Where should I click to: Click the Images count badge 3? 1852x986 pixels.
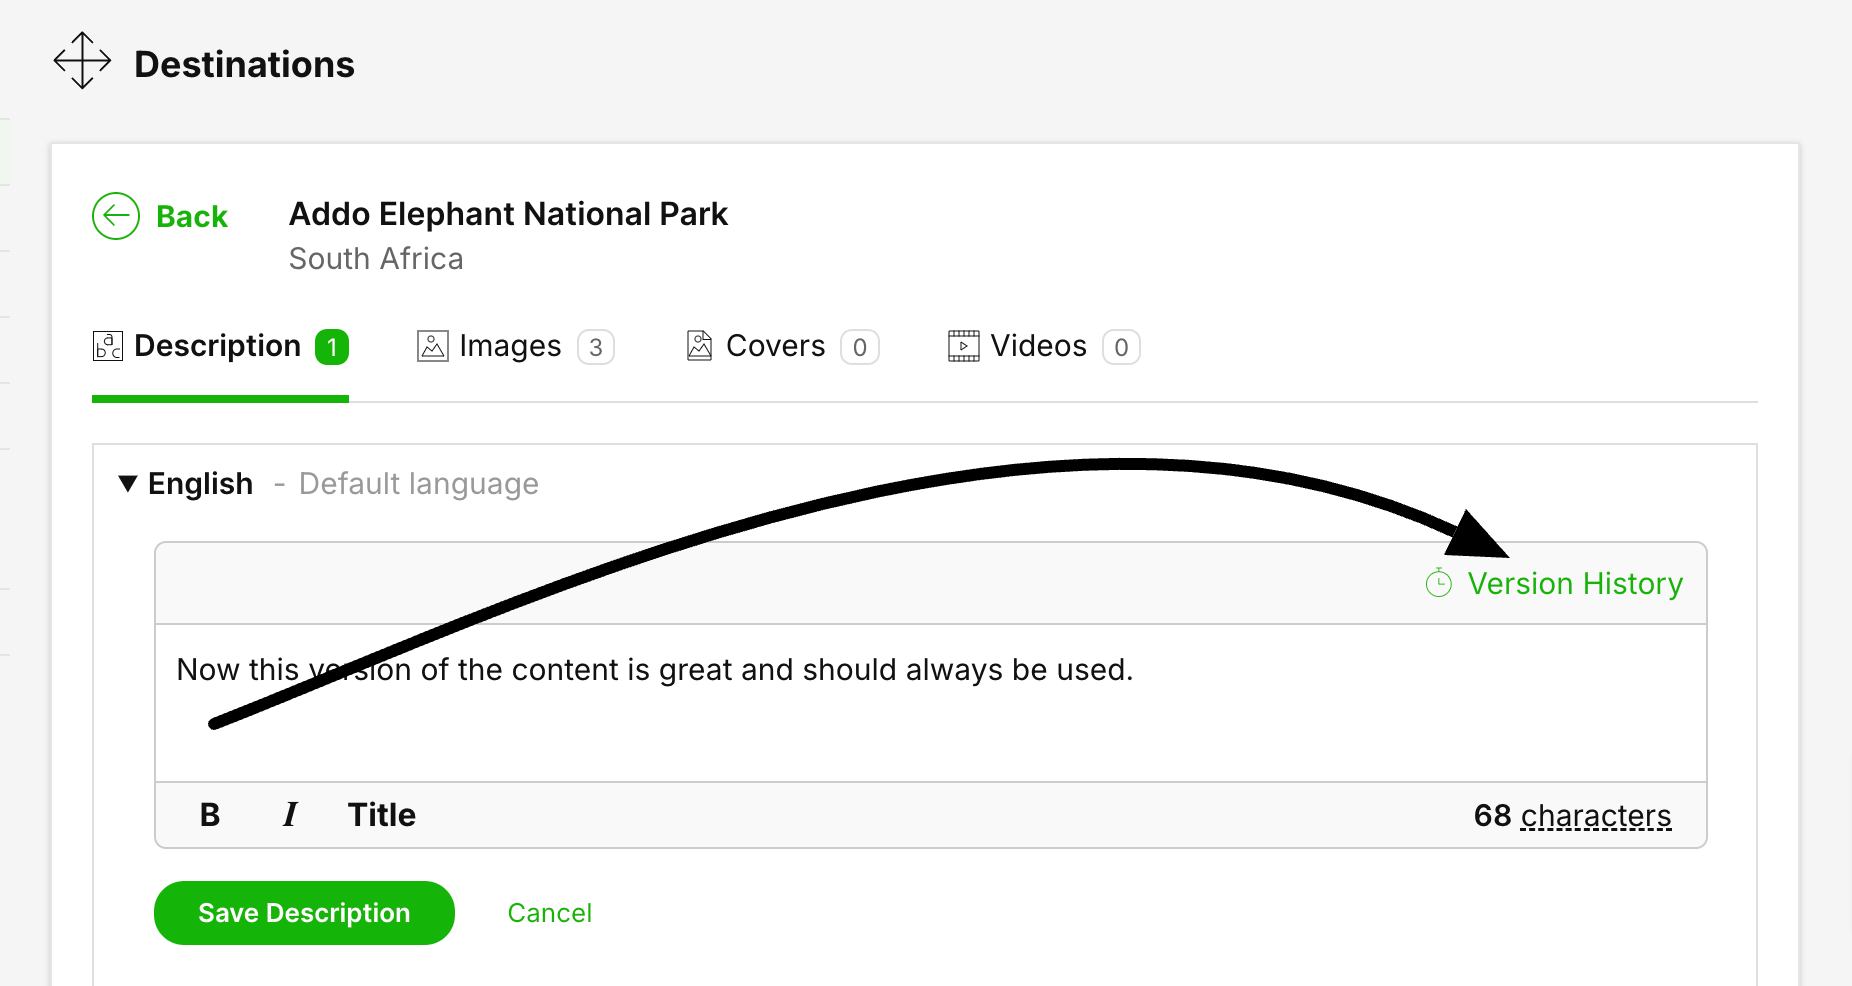point(596,347)
